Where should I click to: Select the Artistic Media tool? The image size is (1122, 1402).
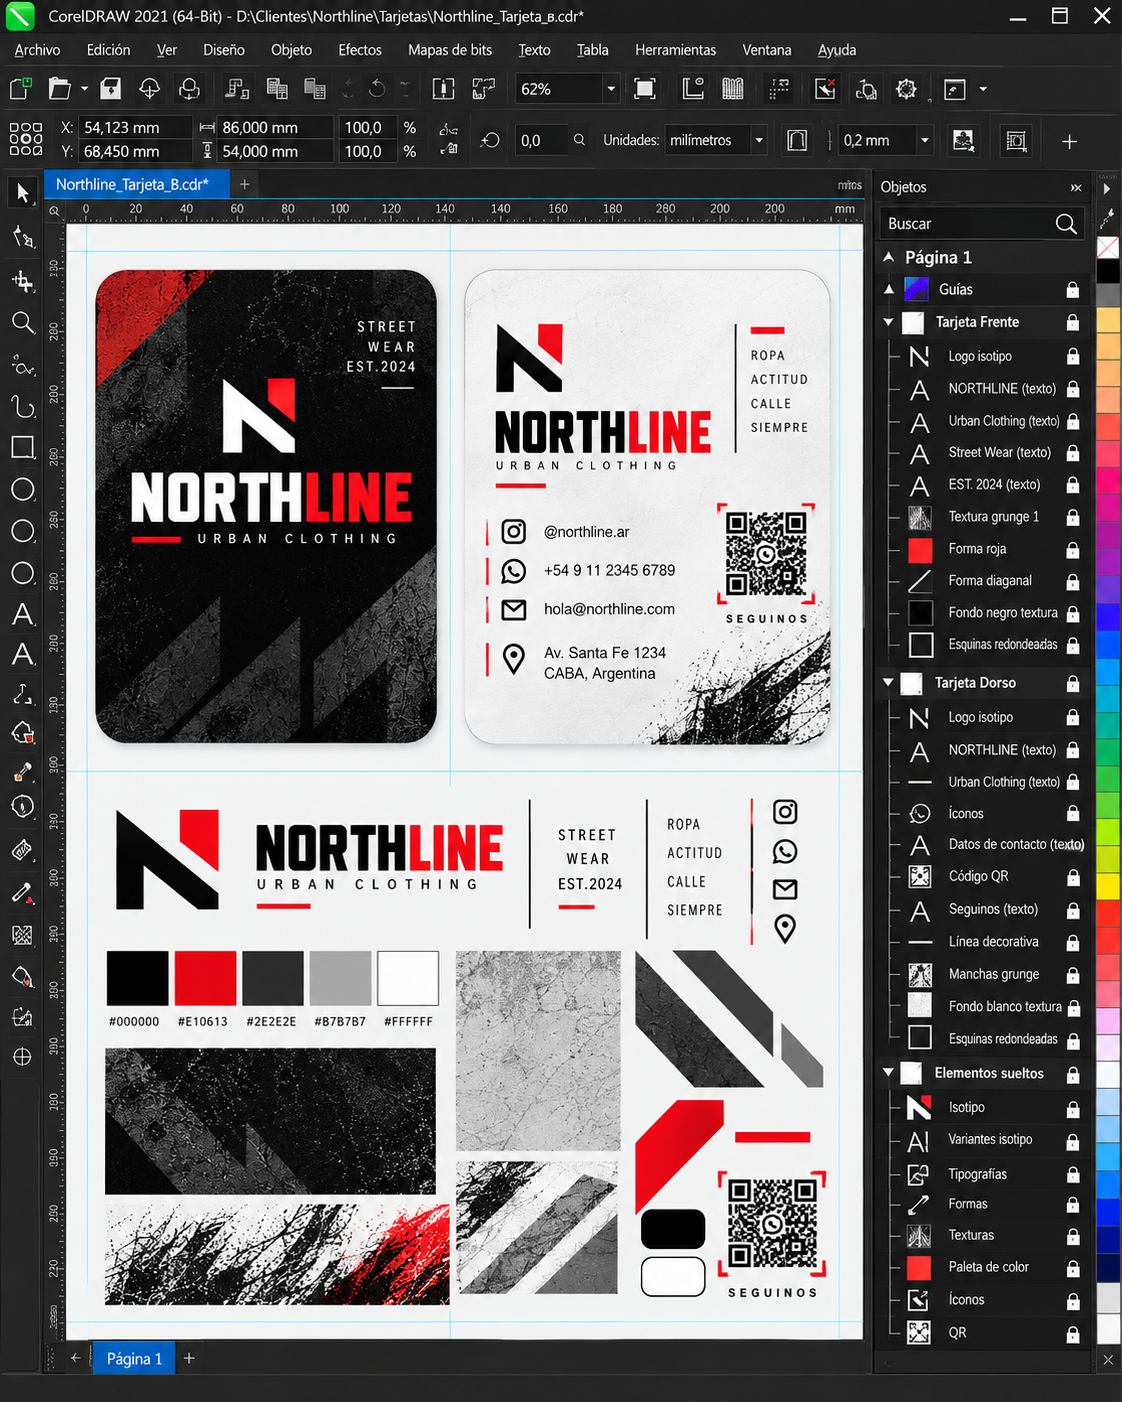(22, 406)
